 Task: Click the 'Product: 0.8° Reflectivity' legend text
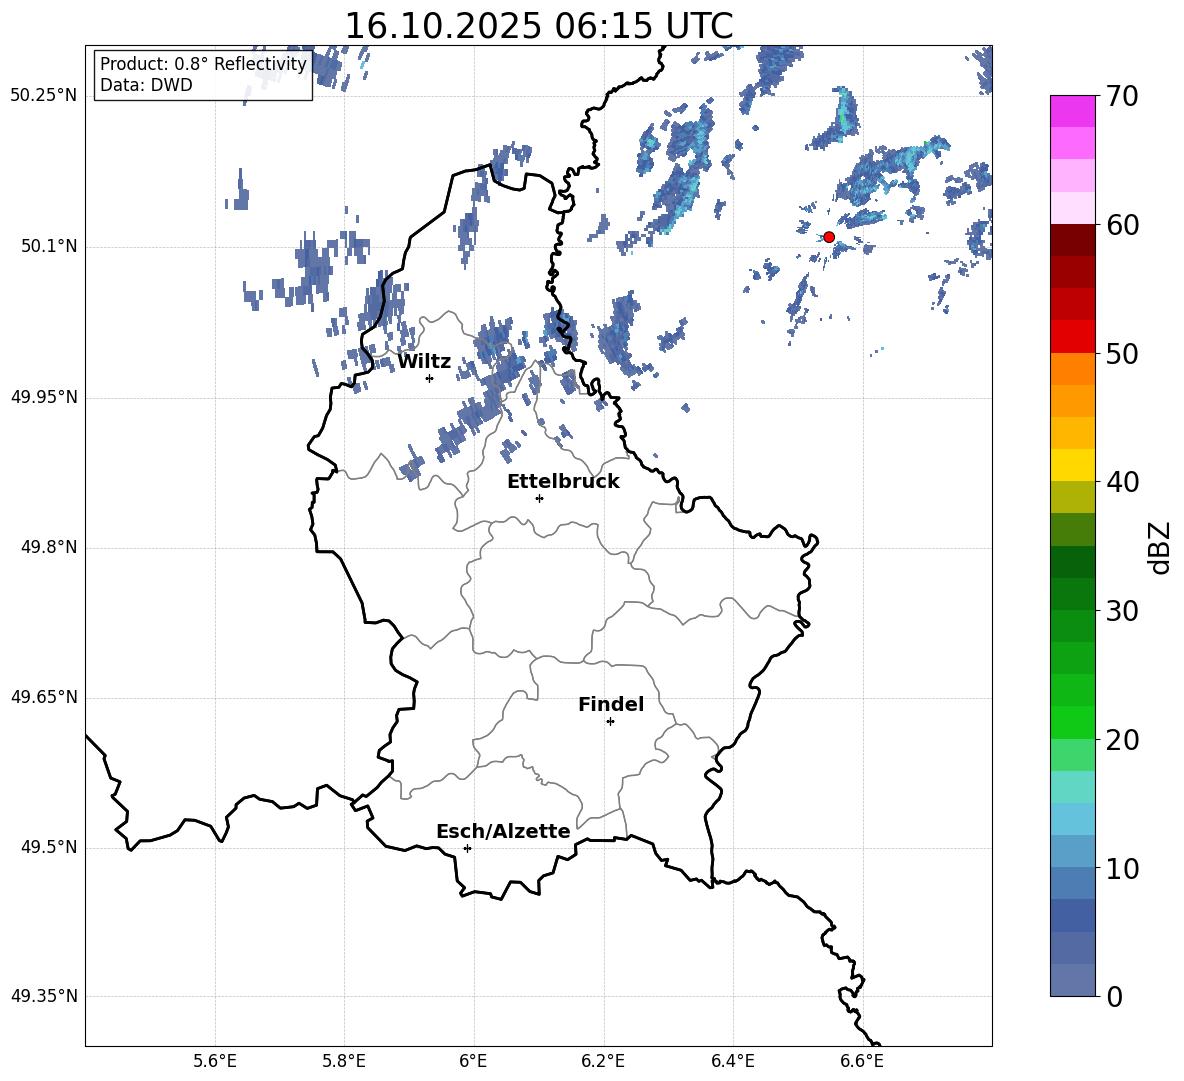coord(203,63)
